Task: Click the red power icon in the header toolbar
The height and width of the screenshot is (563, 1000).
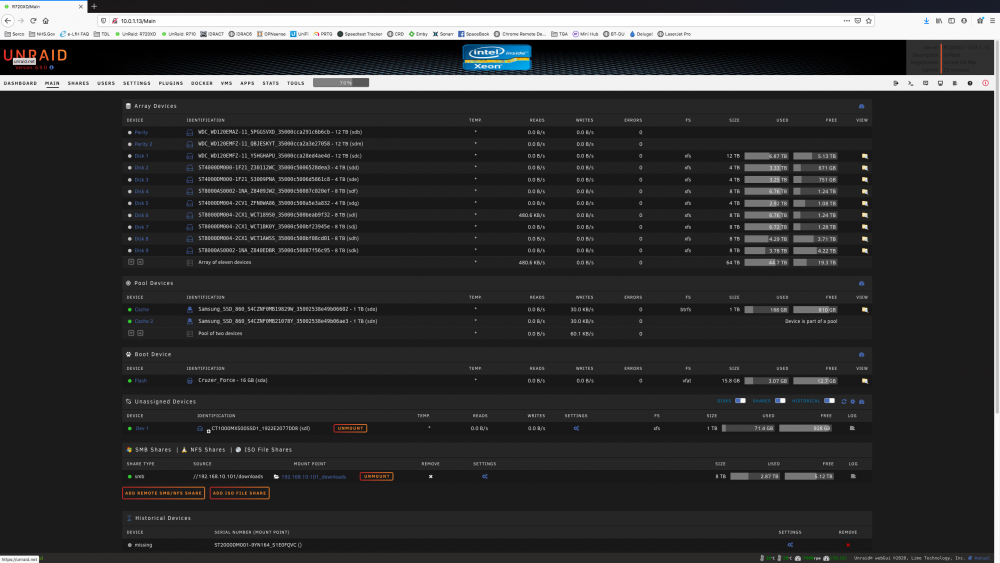Action: 985,83
